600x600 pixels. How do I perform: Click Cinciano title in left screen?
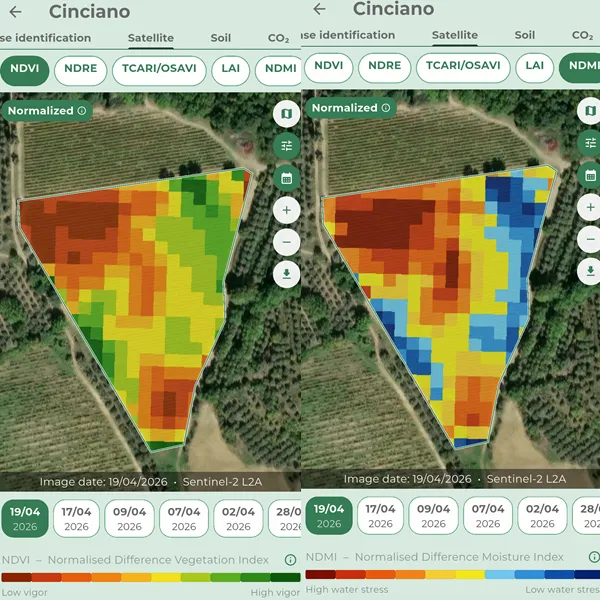pyautogui.click(x=90, y=12)
